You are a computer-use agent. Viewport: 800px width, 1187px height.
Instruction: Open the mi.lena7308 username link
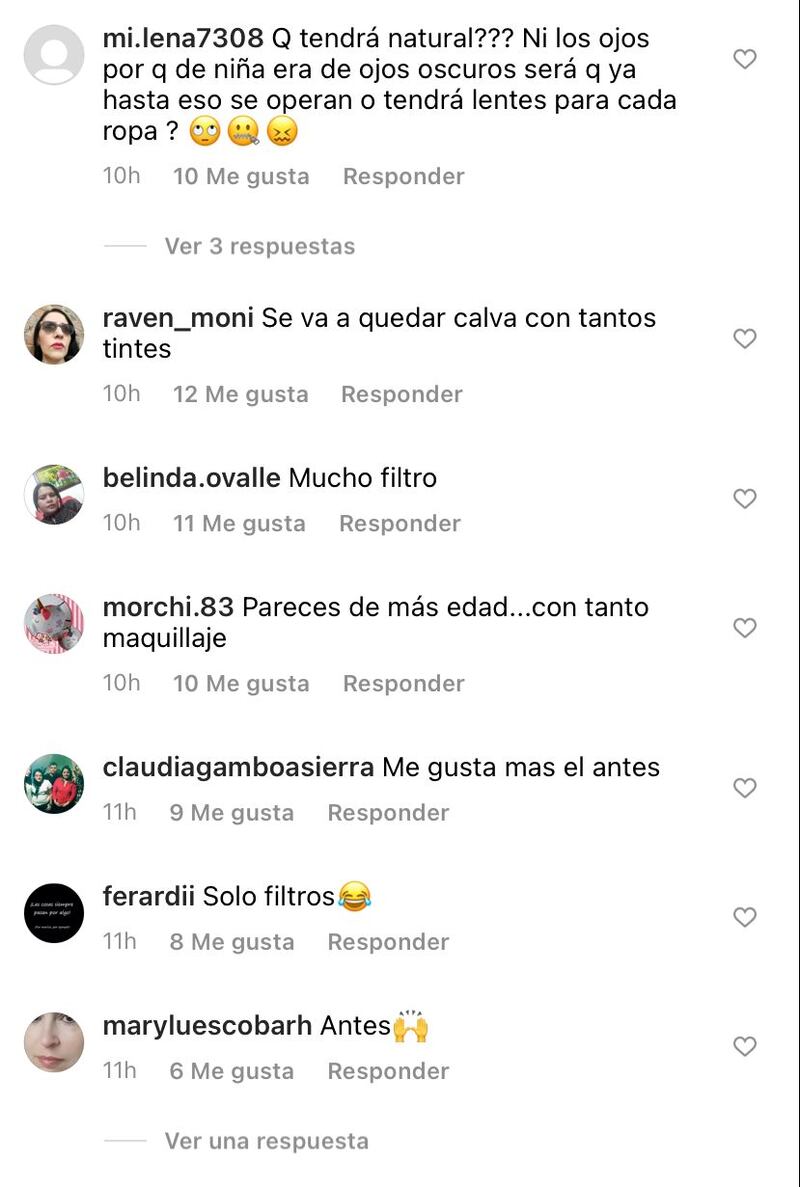click(x=183, y=38)
